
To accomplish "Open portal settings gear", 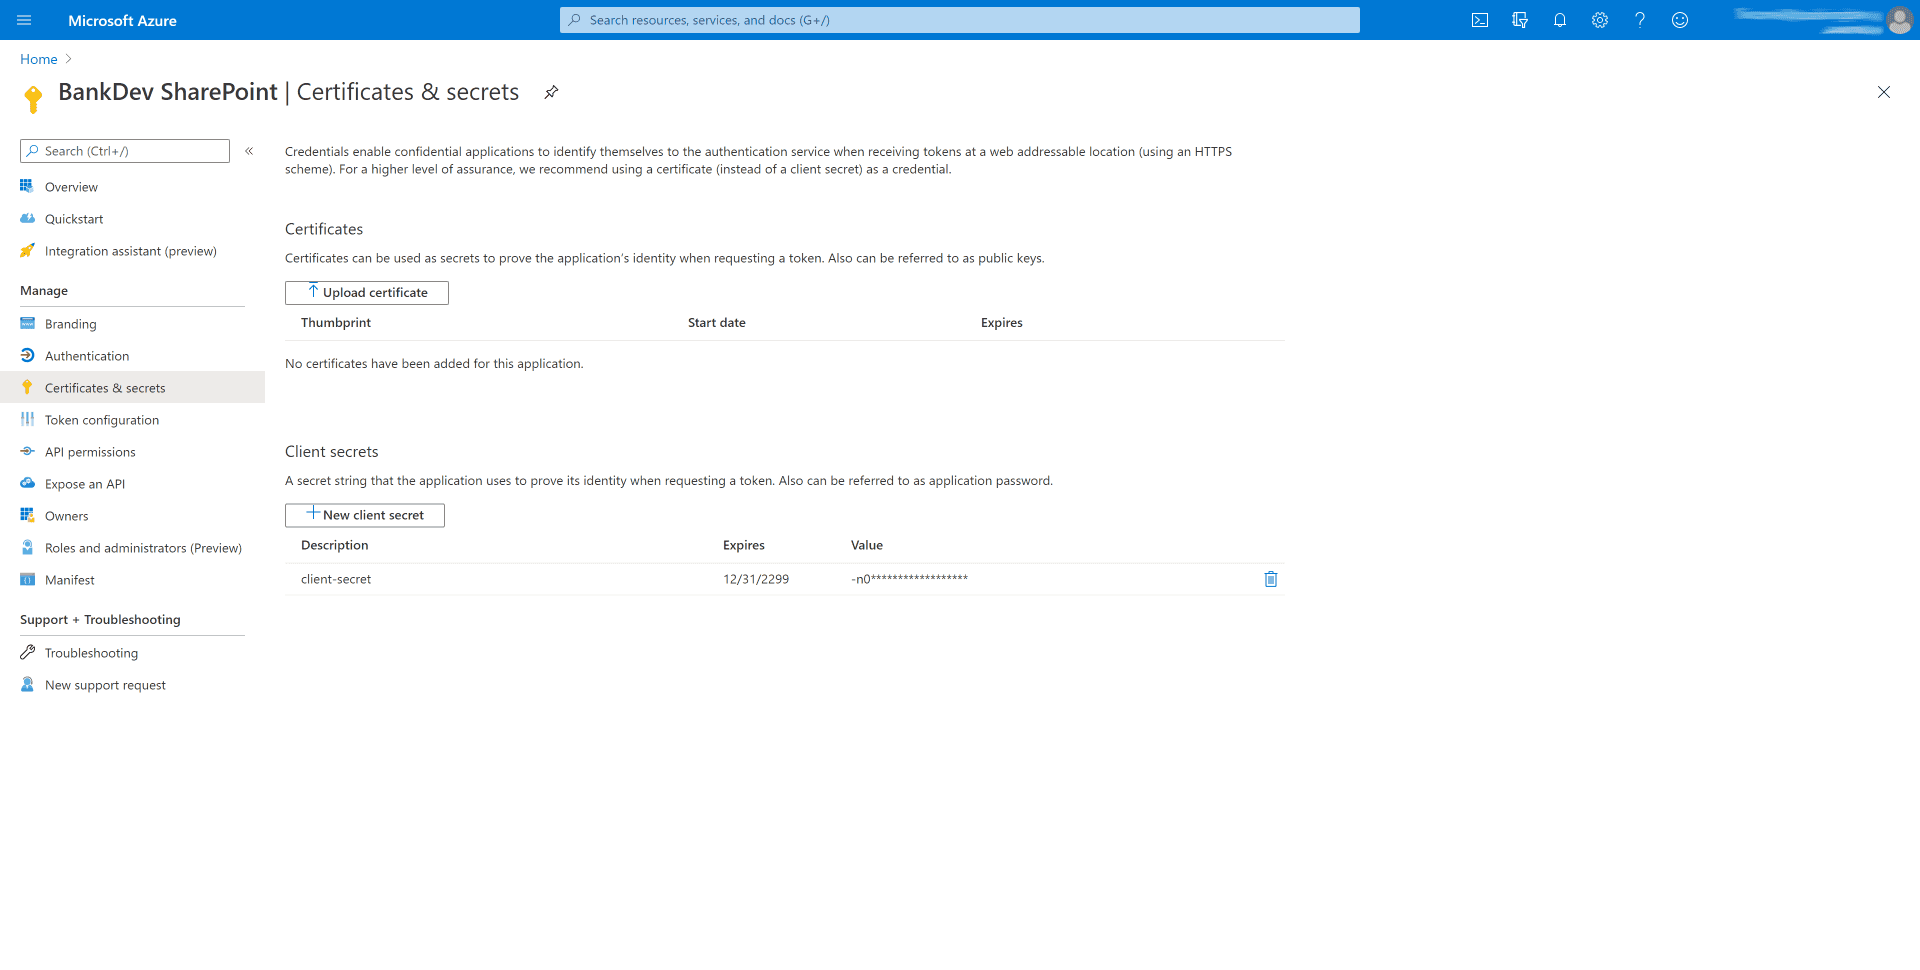I will pyautogui.click(x=1600, y=20).
